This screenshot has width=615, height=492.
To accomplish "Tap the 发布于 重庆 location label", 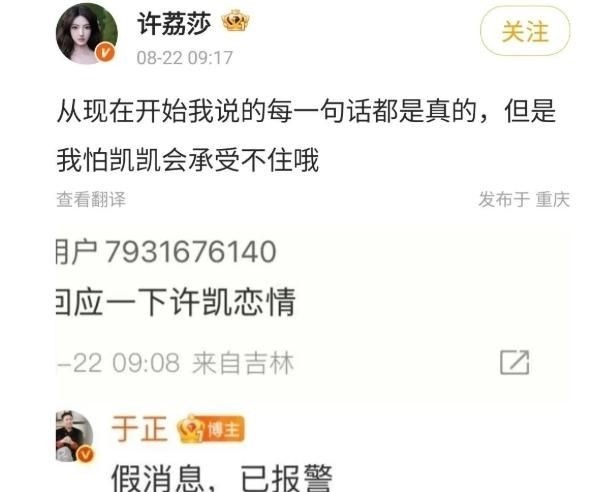I will pyautogui.click(x=524, y=199).
